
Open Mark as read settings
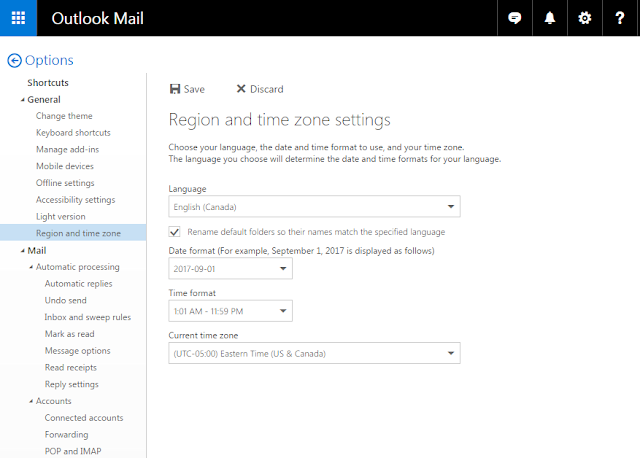coord(69,334)
